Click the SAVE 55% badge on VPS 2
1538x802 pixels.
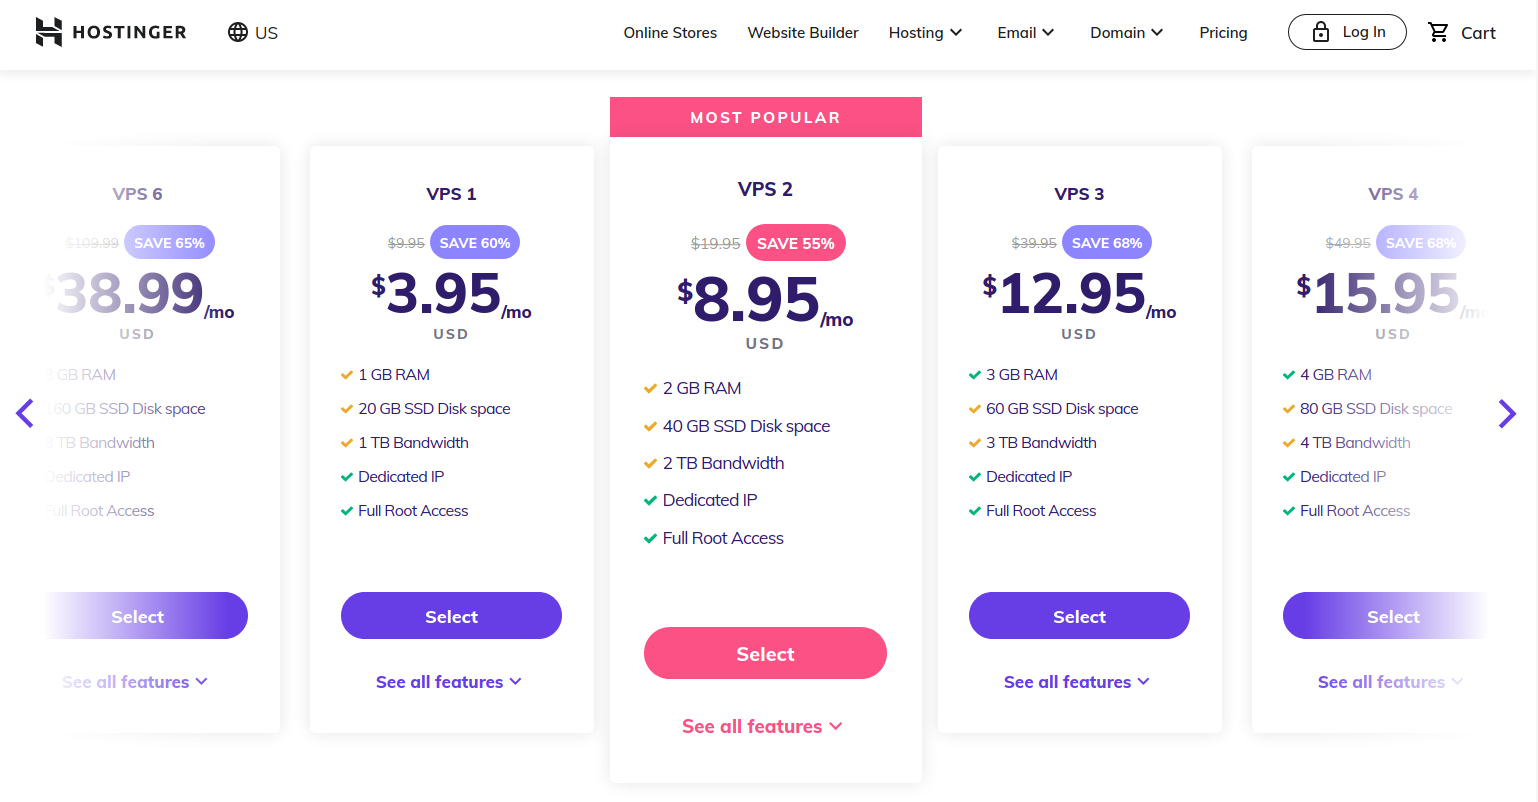pos(795,243)
